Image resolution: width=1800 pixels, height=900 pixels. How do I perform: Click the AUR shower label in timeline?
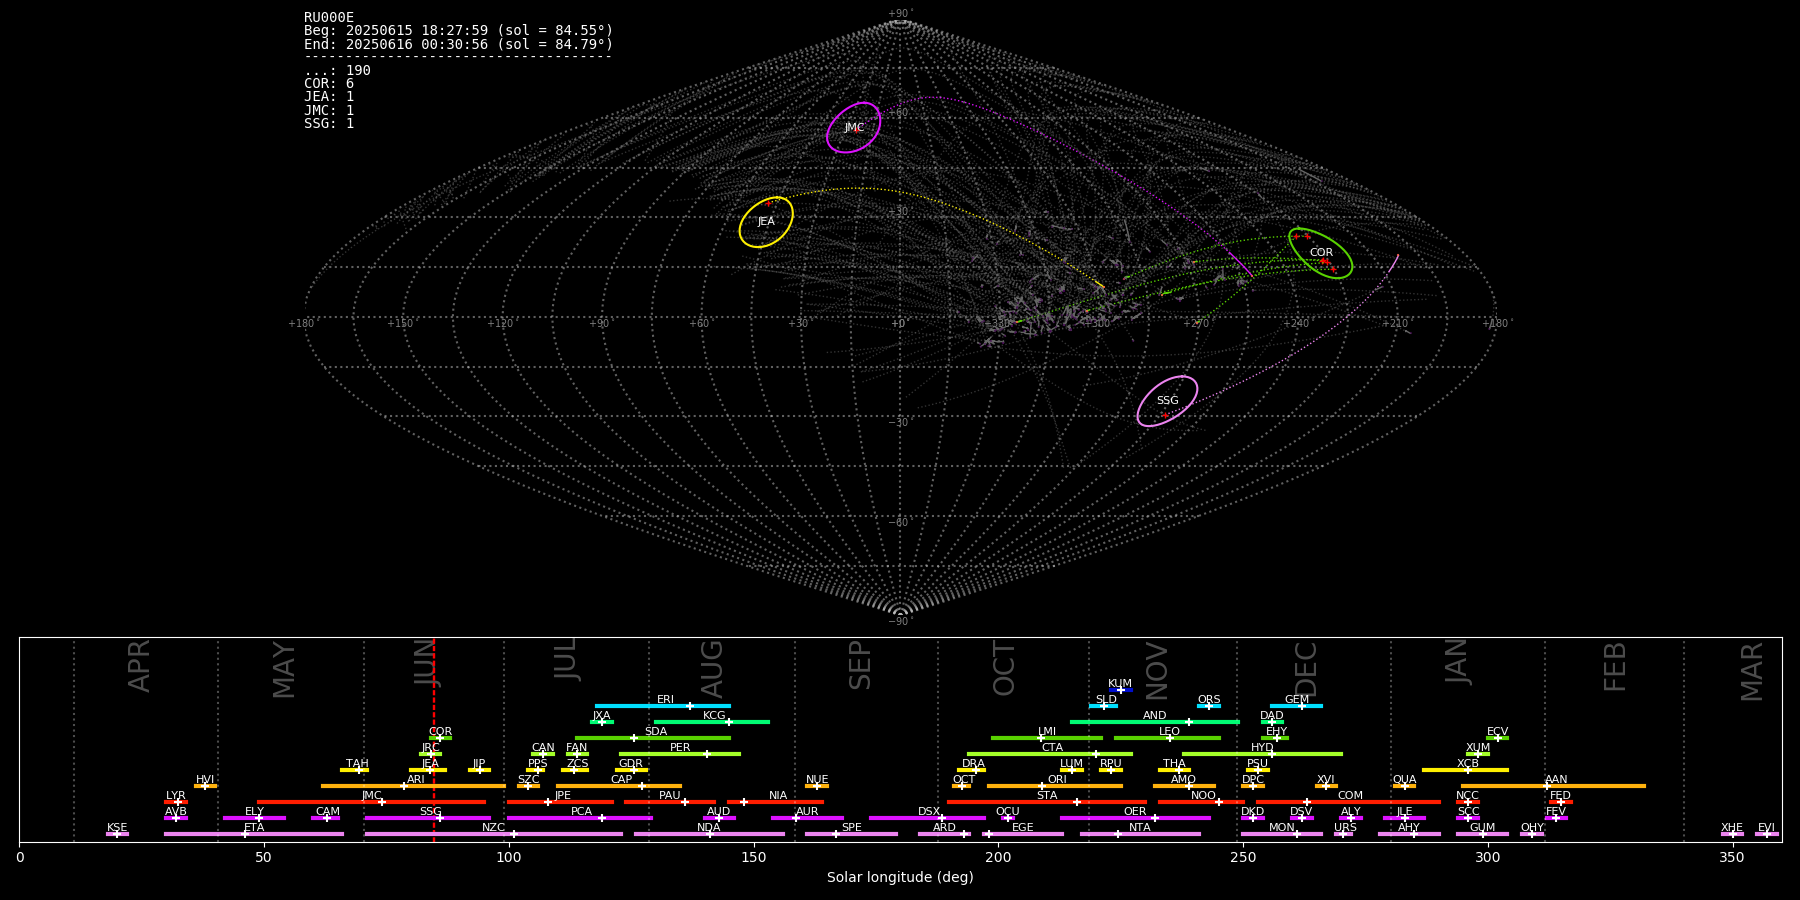tap(807, 812)
